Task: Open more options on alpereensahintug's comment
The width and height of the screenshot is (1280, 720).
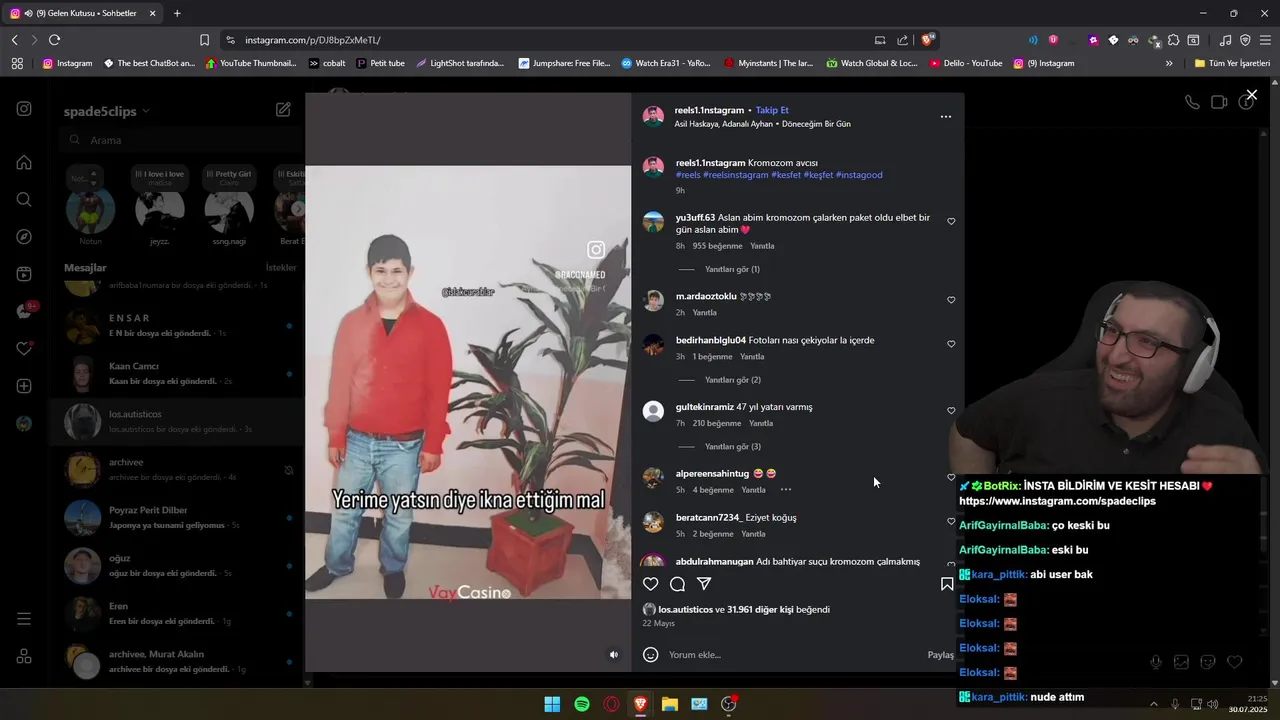Action: coord(786,490)
